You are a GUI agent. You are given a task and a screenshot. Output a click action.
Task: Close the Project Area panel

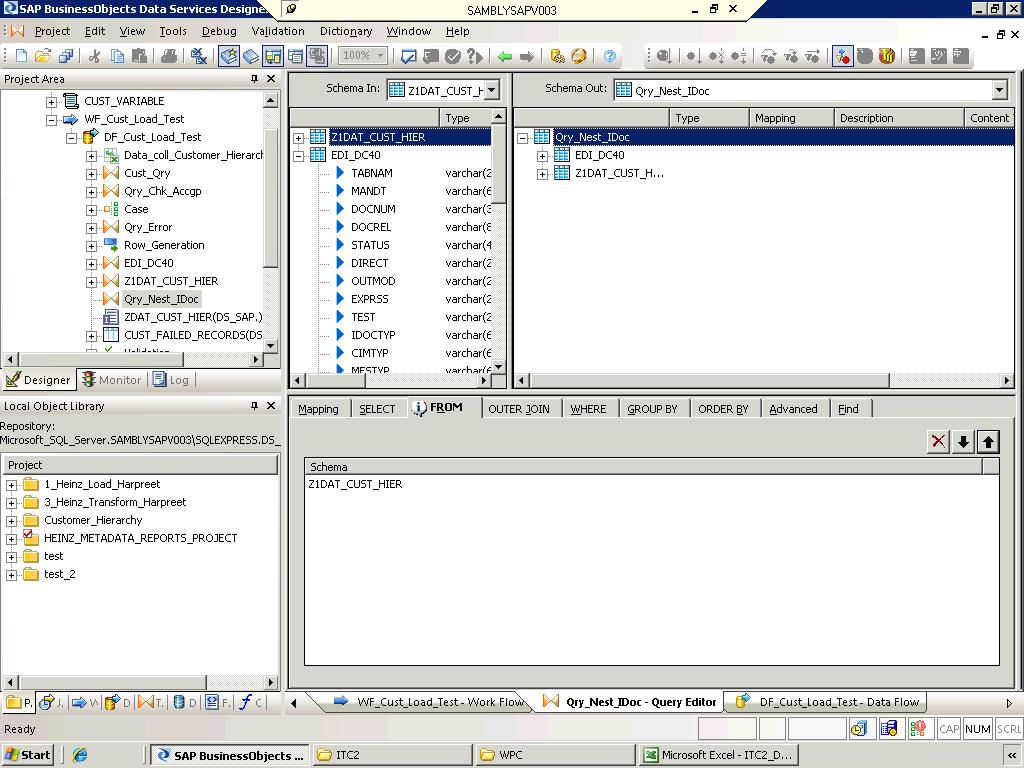click(271, 78)
